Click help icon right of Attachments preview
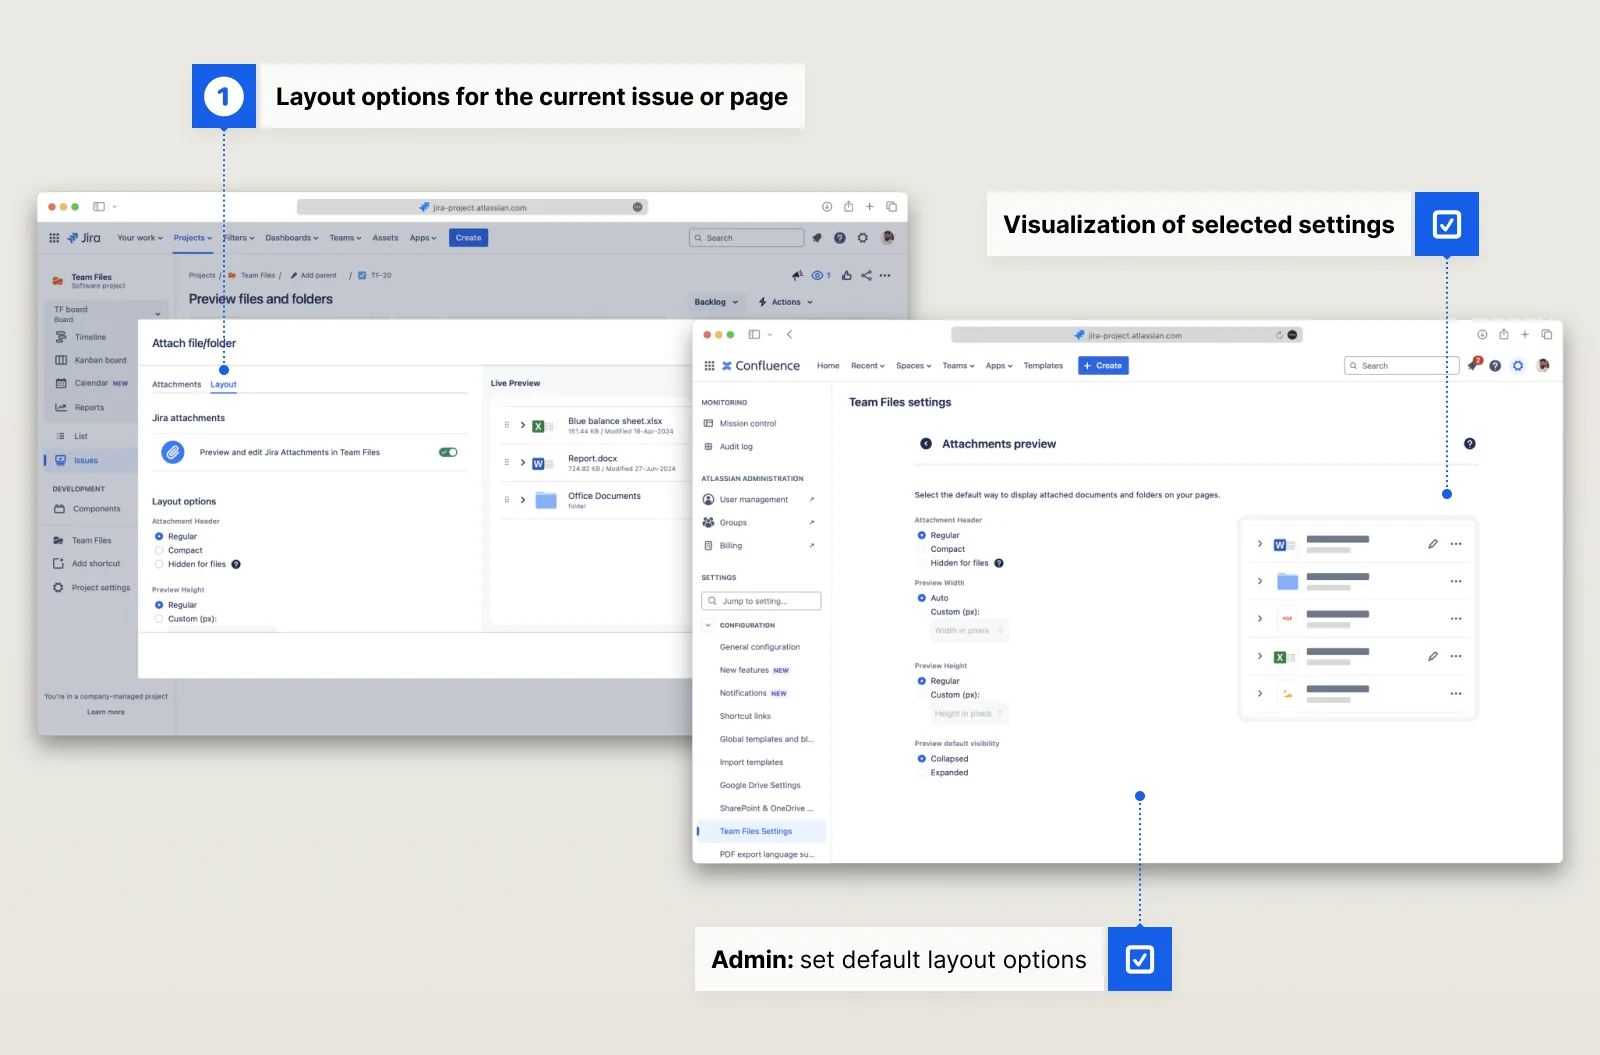 (x=1470, y=444)
